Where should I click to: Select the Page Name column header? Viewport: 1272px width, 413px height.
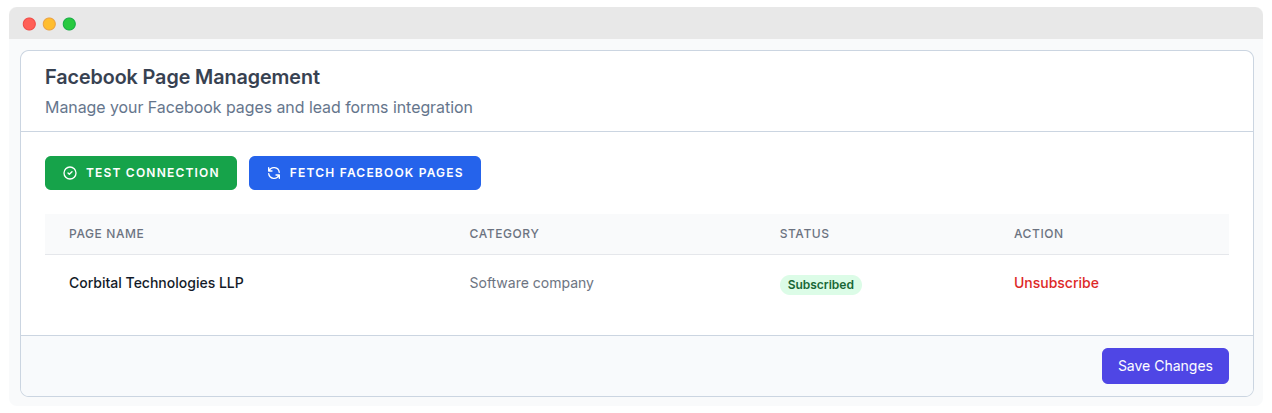click(106, 234)
